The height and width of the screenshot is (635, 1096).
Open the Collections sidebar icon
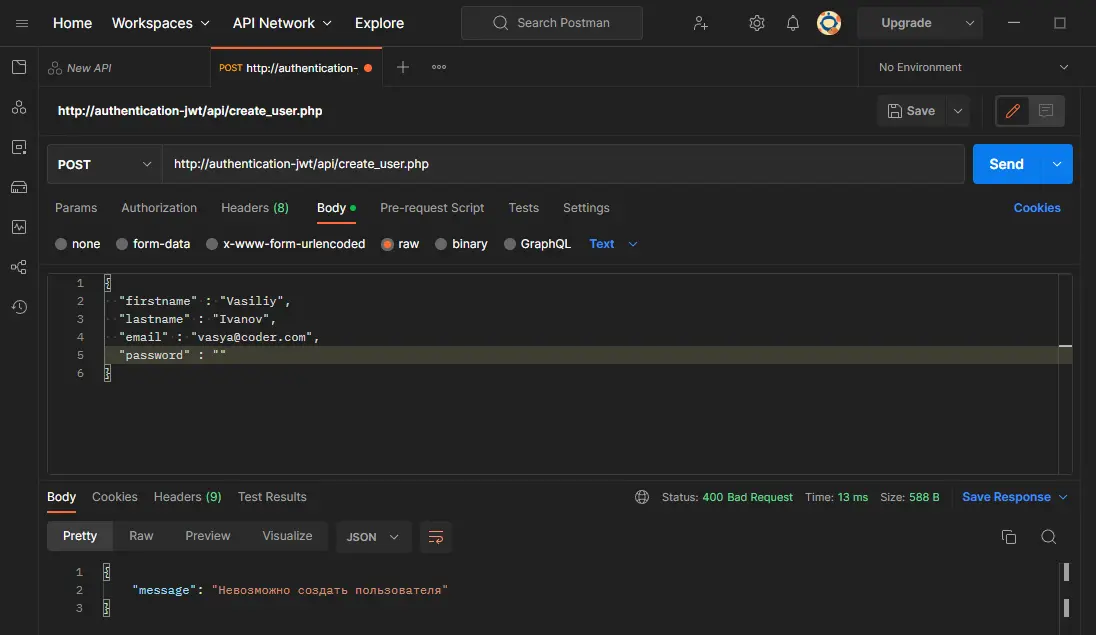[19, 67]
